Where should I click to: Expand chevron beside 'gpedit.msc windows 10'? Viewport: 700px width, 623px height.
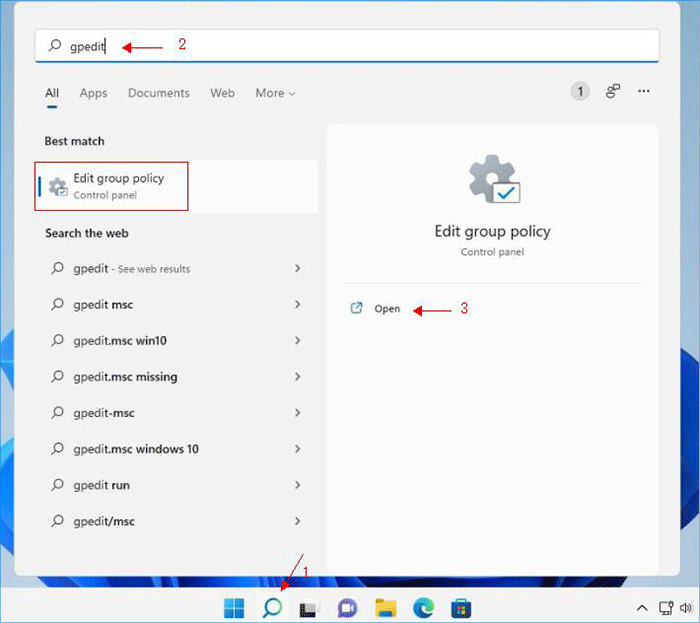tap(297, 449)
